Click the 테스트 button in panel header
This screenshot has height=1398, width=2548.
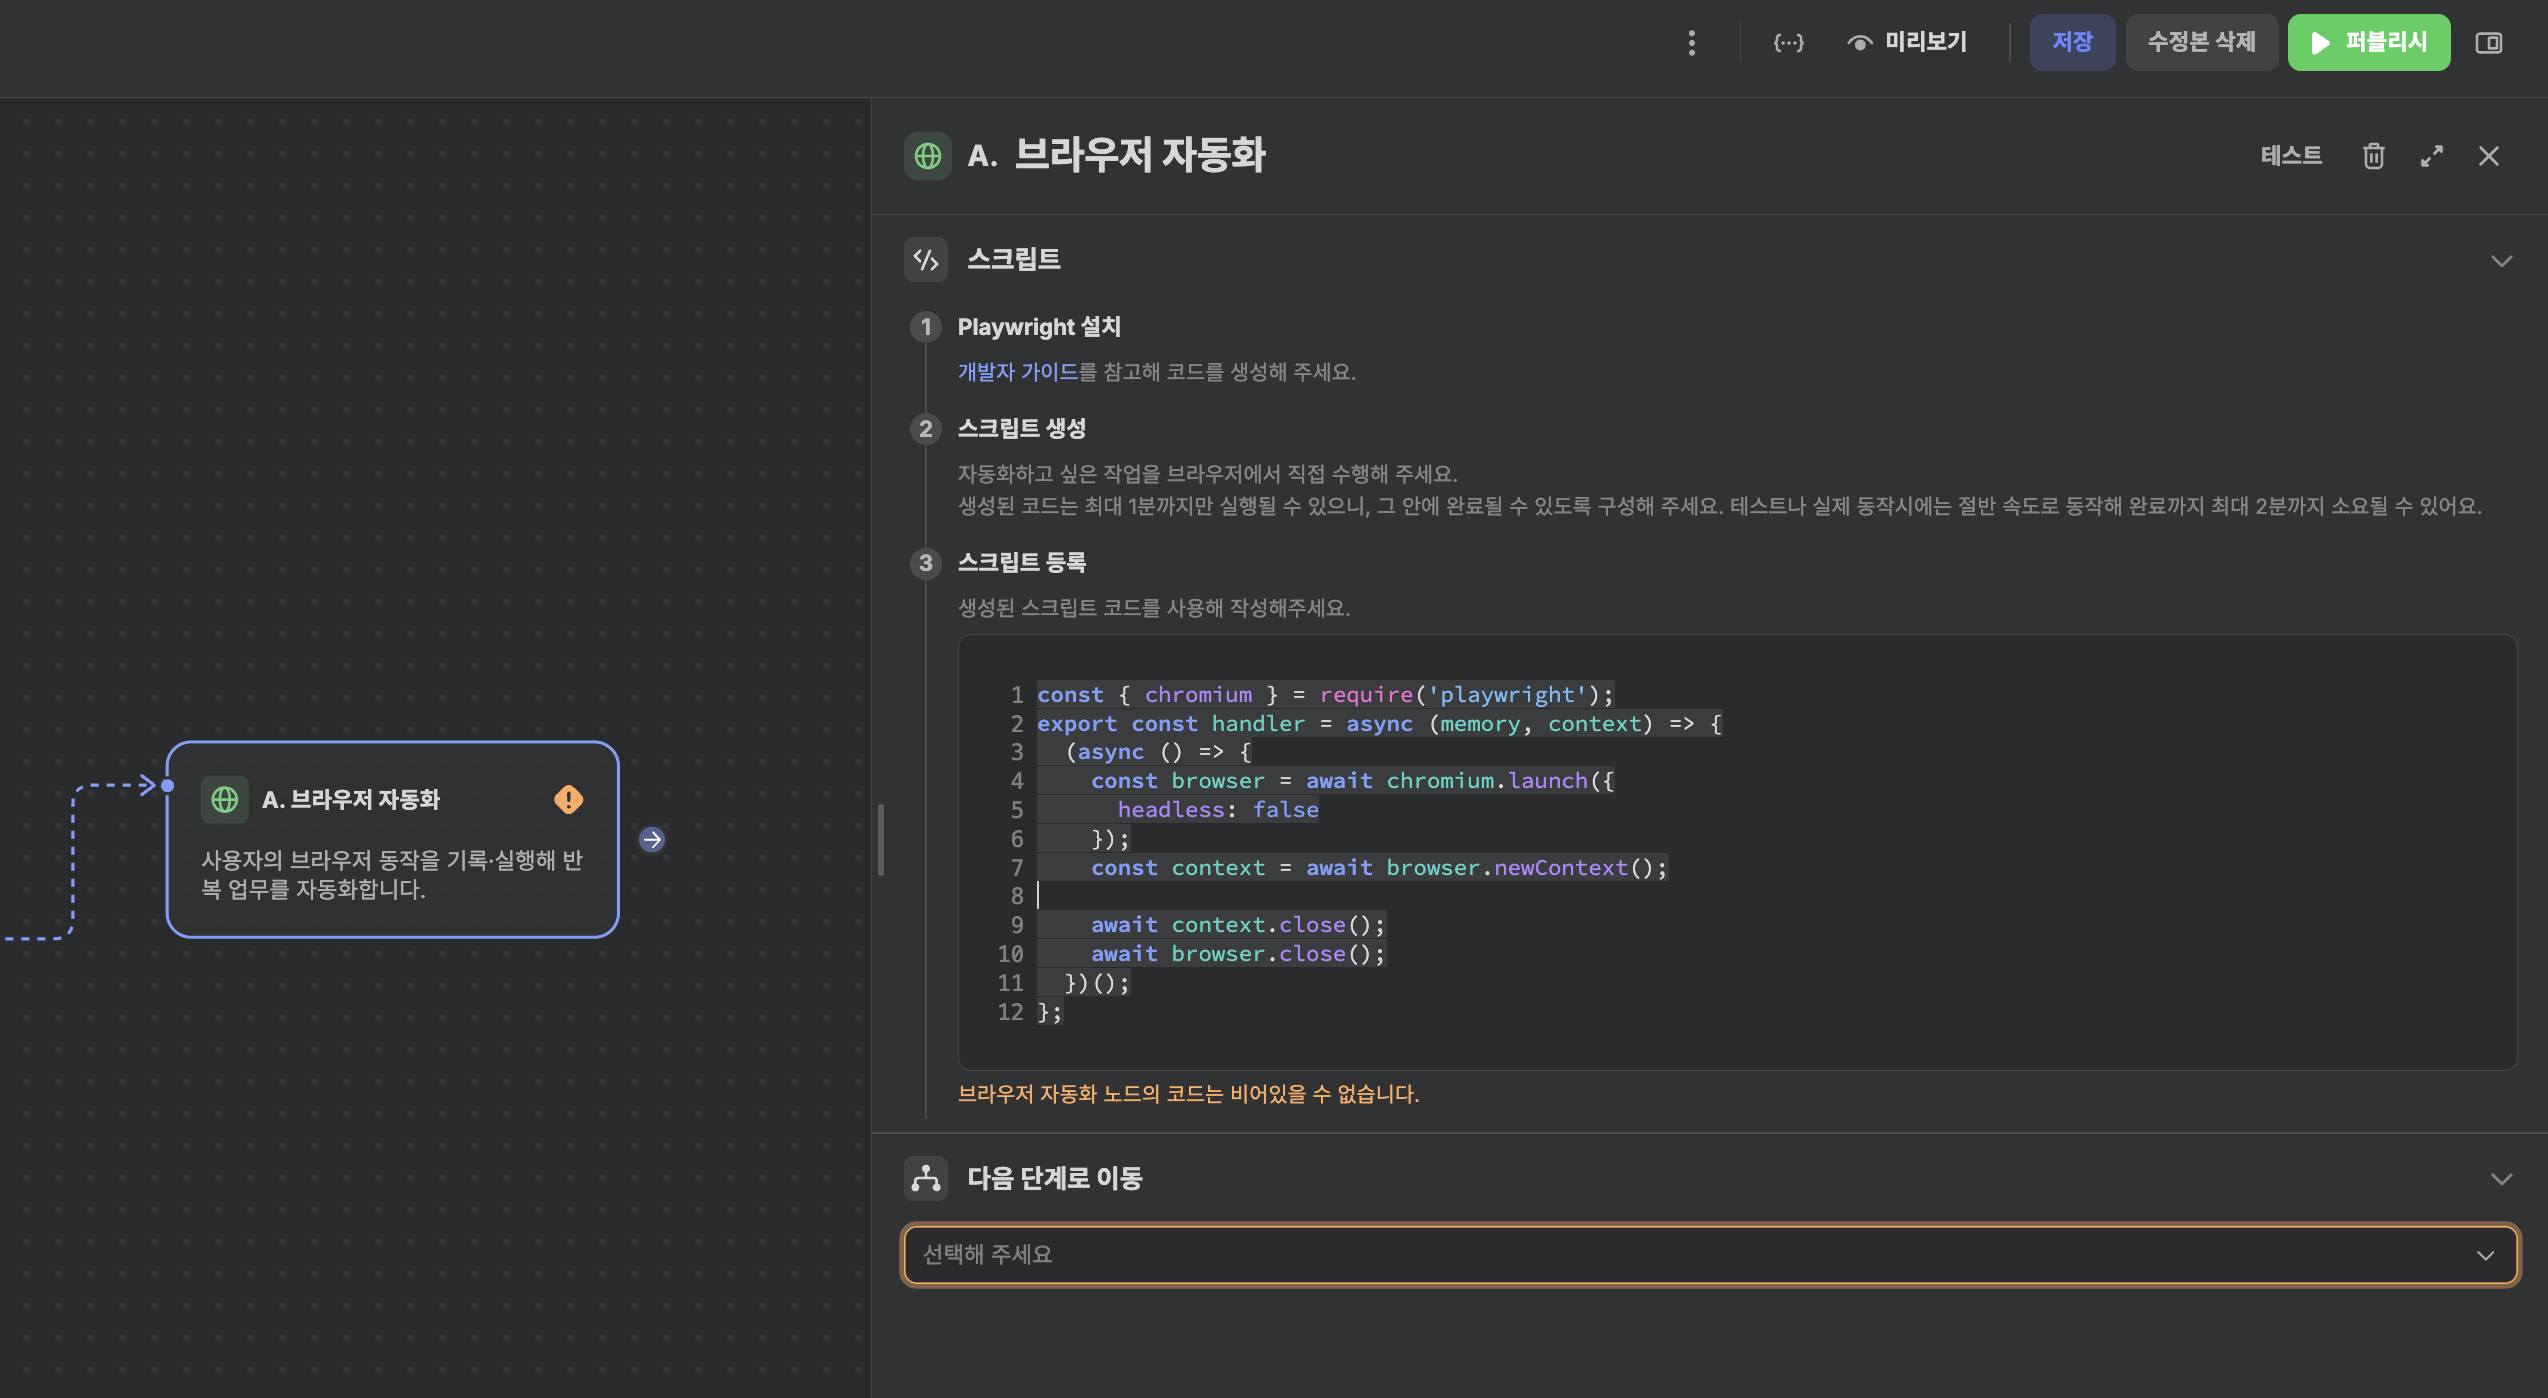click(2291, 156)
